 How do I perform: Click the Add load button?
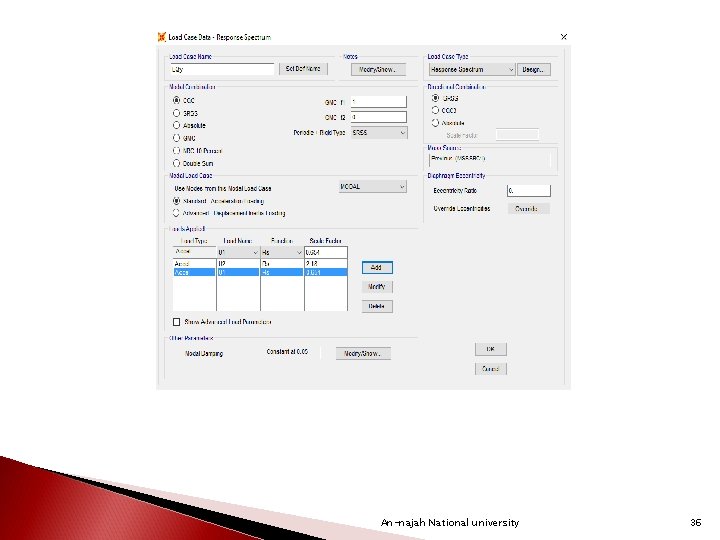(x=377, y=268)
